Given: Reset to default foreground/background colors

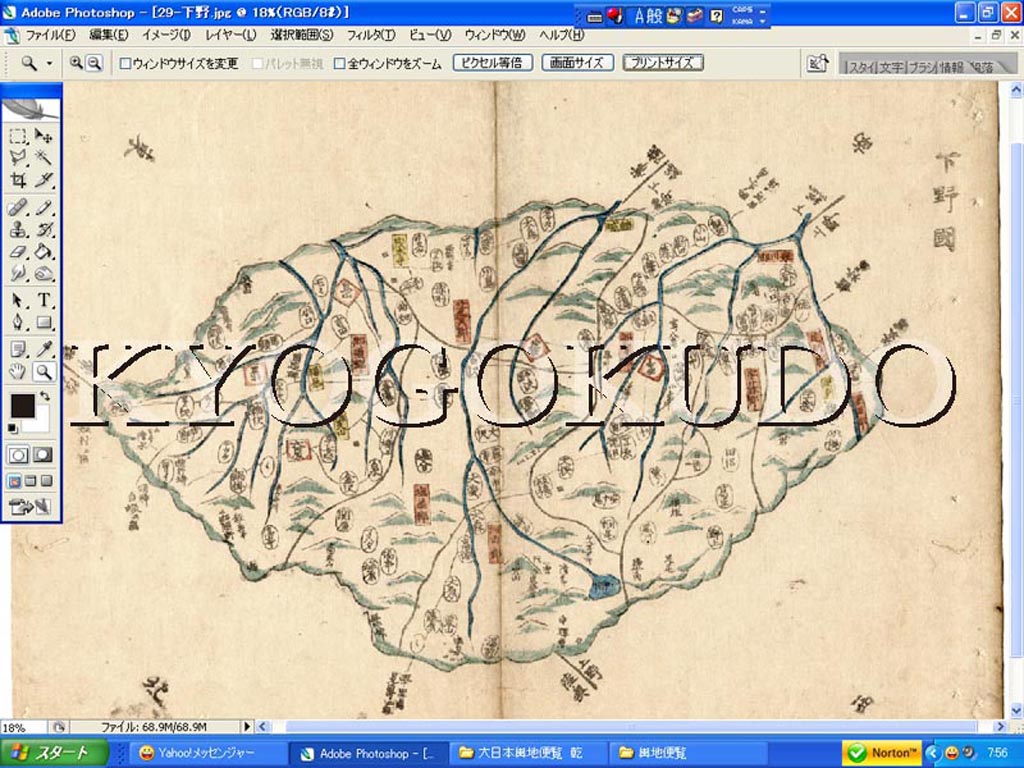Looking at the screenshot, I should [x=13, y=428].
